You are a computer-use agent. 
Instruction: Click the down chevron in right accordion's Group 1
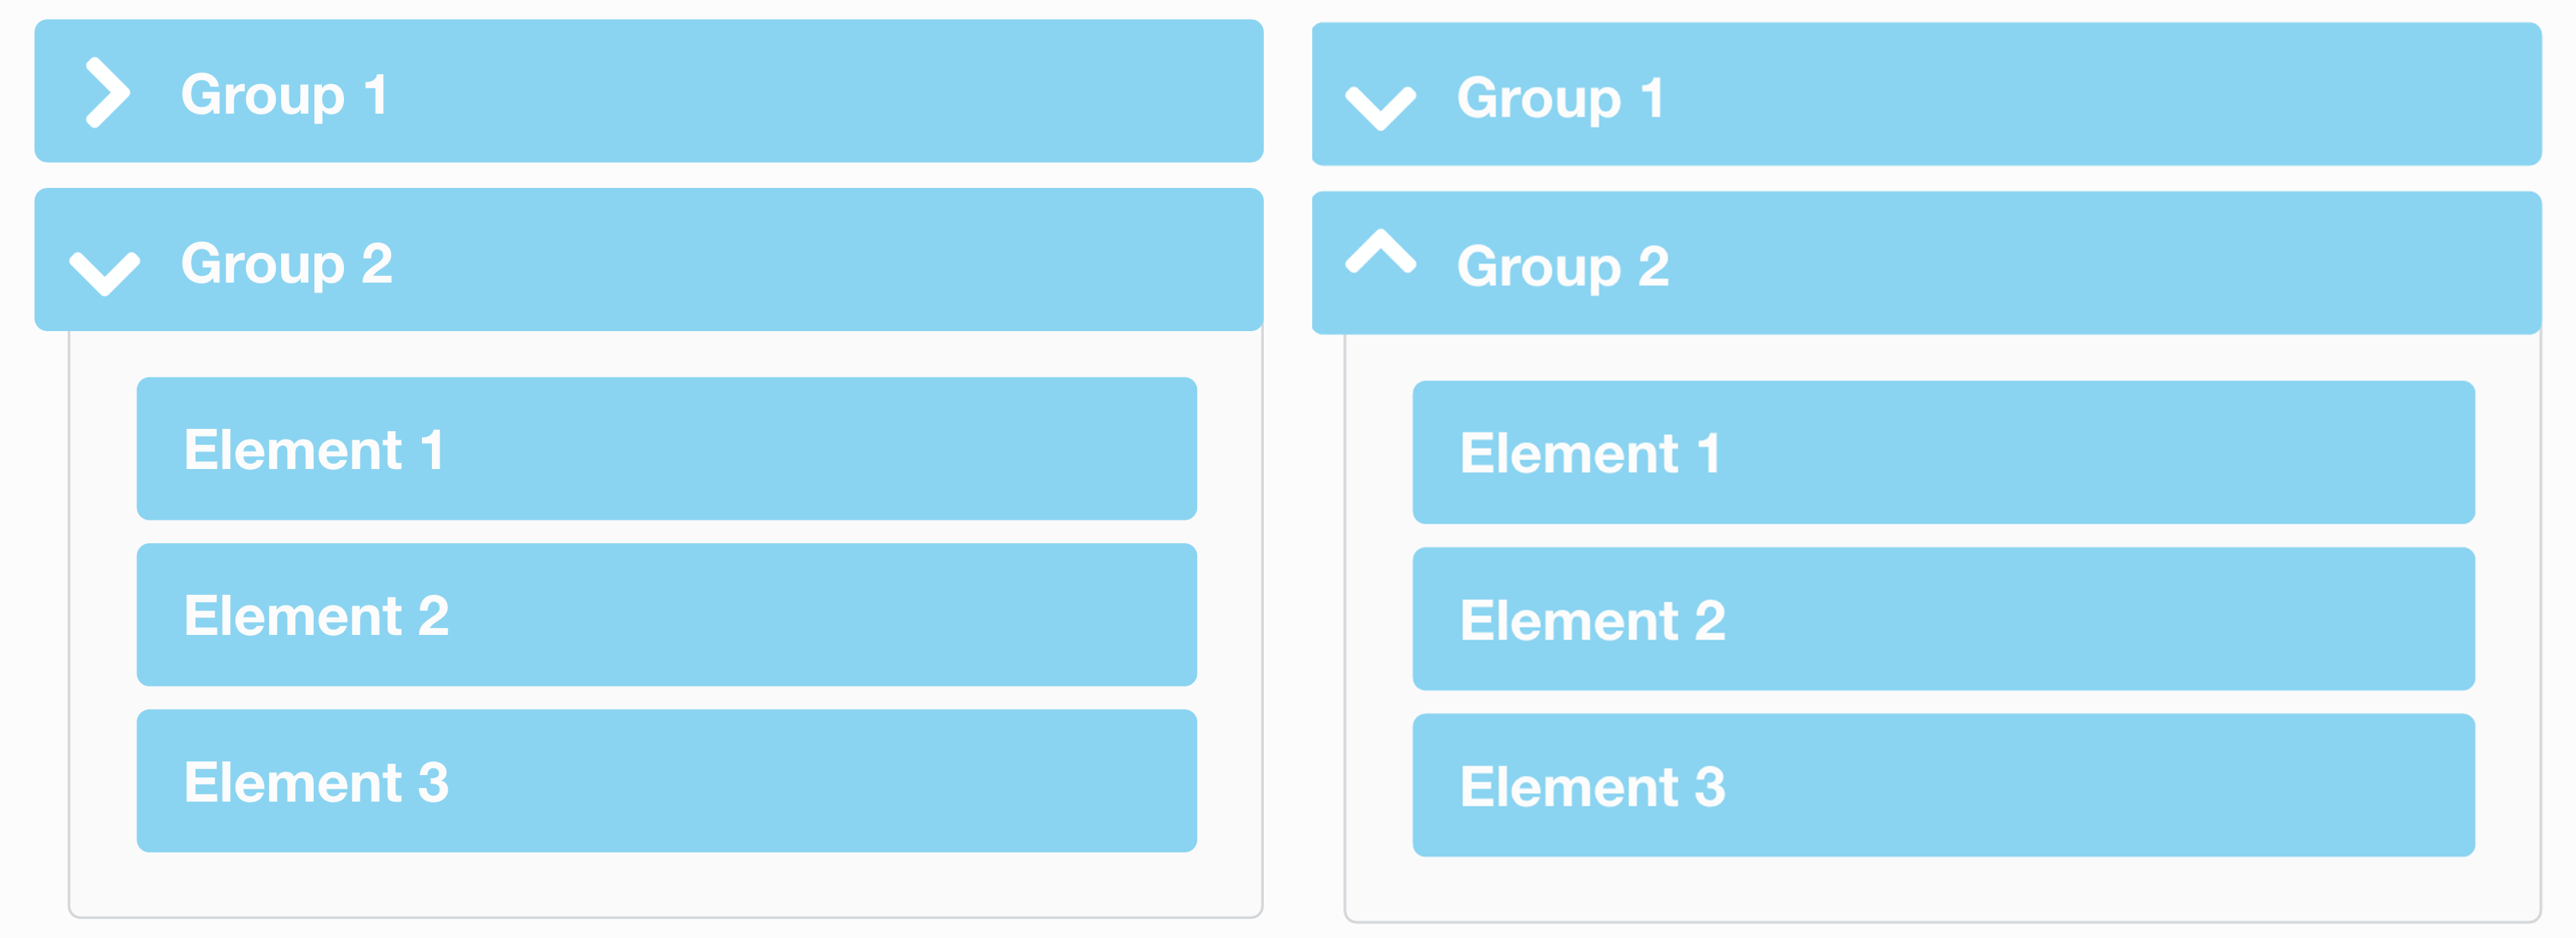click(1380, 107)
